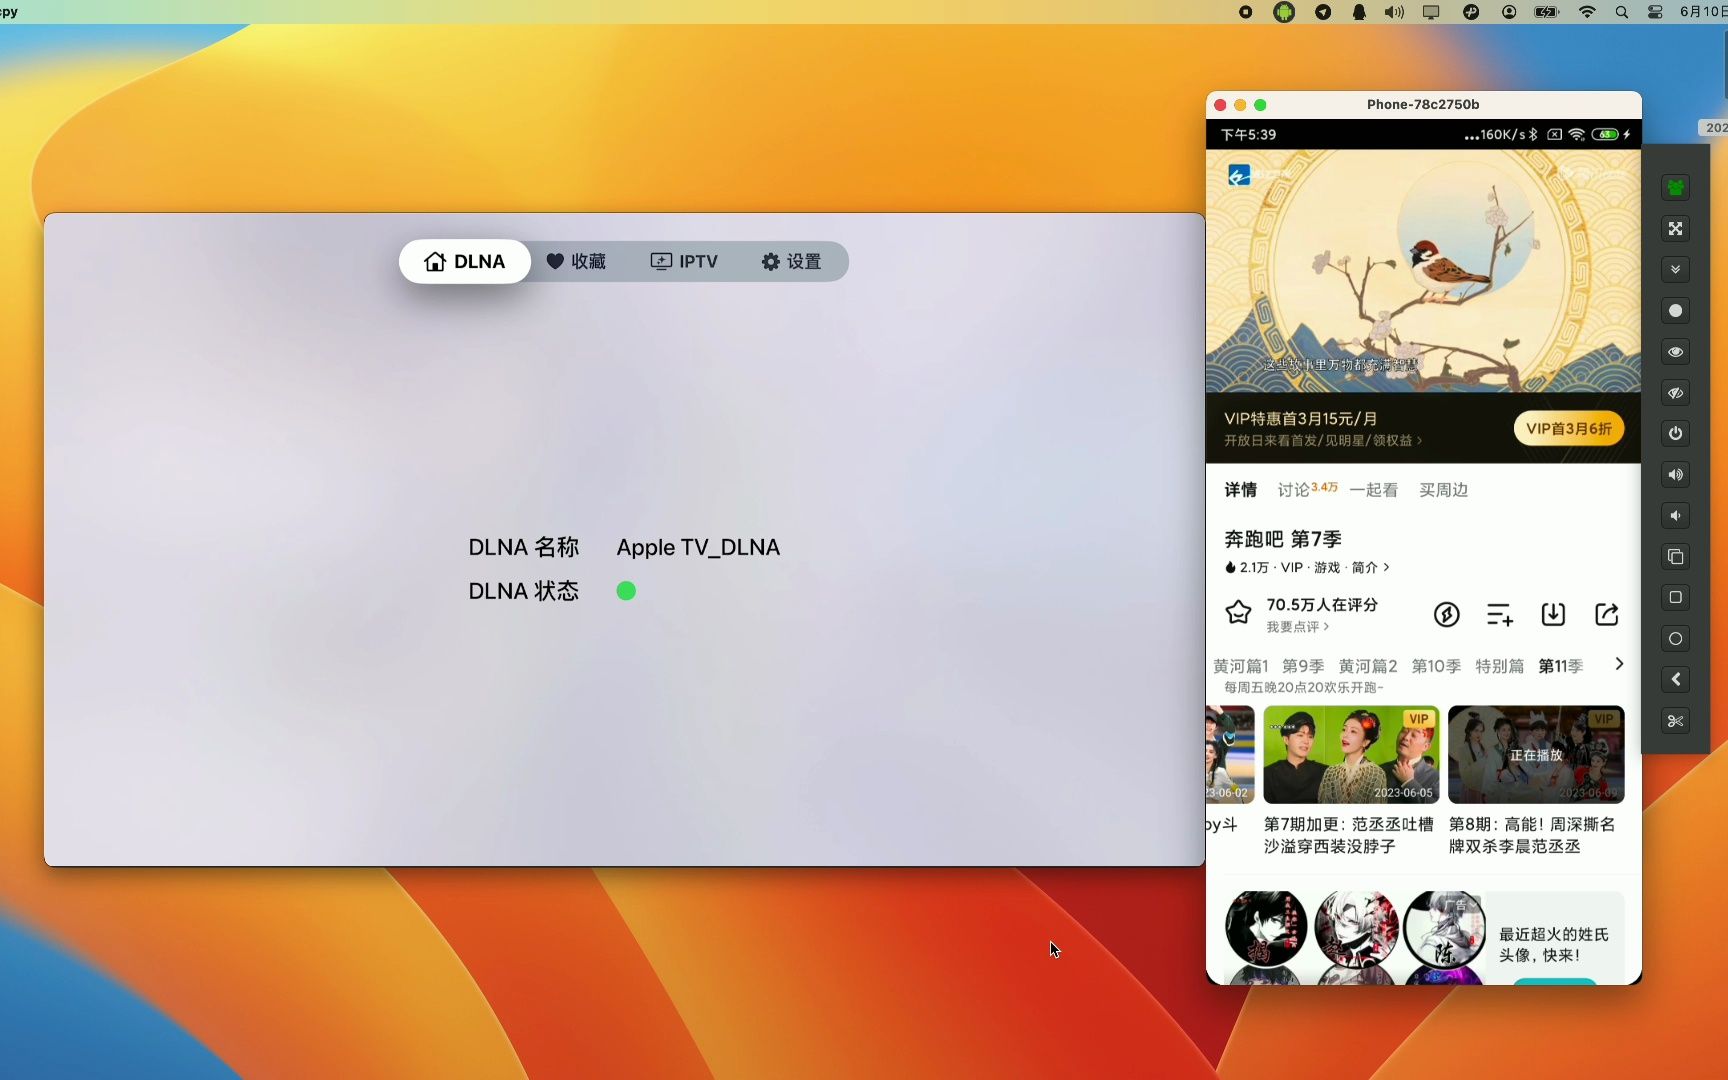The image size is (1728, 1080).
Task: Click the Android icon in menu bar
Action: 1284,12
